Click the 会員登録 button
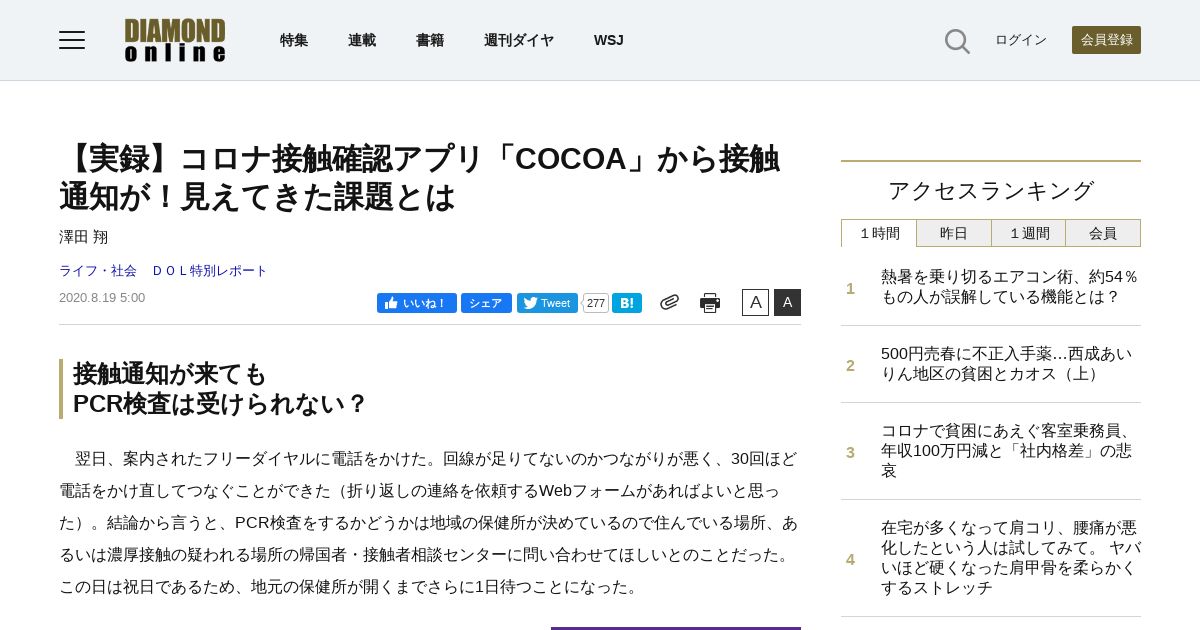The width and height of the screenshot is (1200, 630). (1106, 40)
